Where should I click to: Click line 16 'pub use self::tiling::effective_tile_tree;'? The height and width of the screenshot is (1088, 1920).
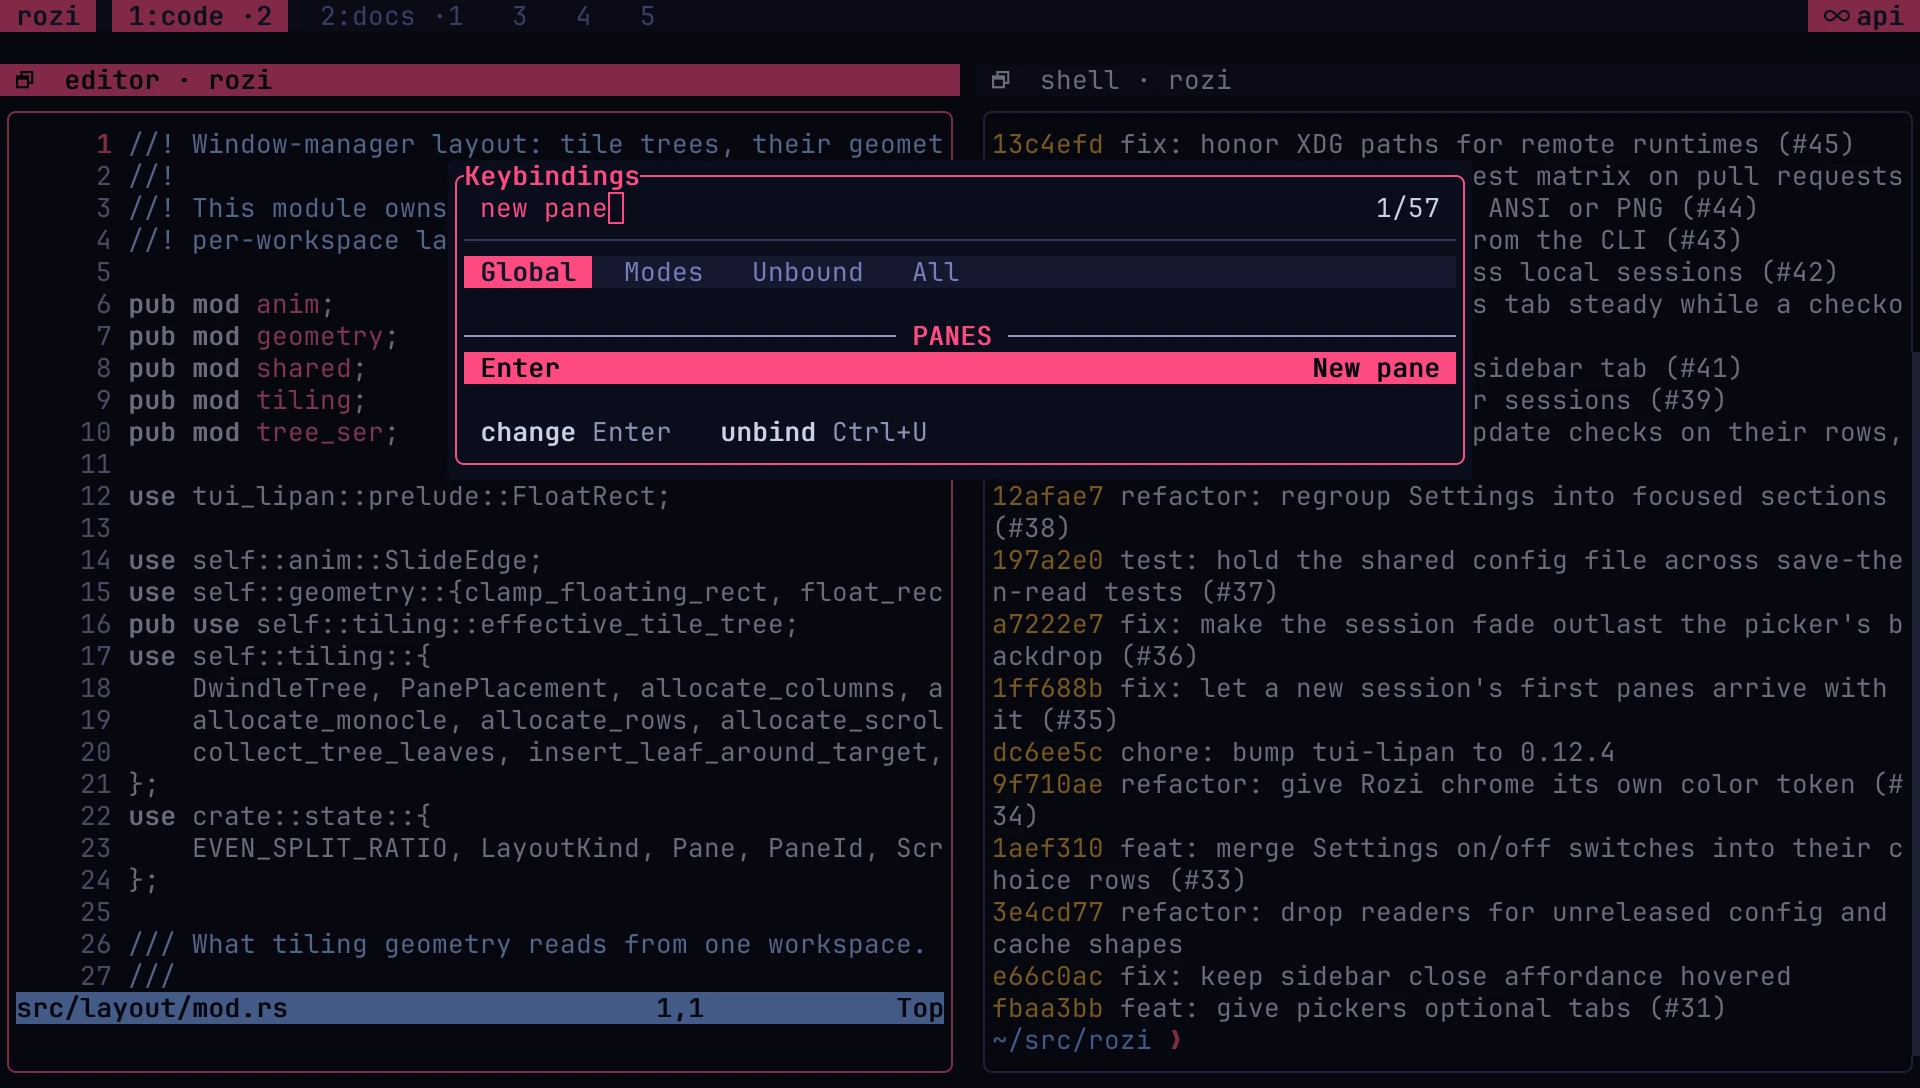463,624
